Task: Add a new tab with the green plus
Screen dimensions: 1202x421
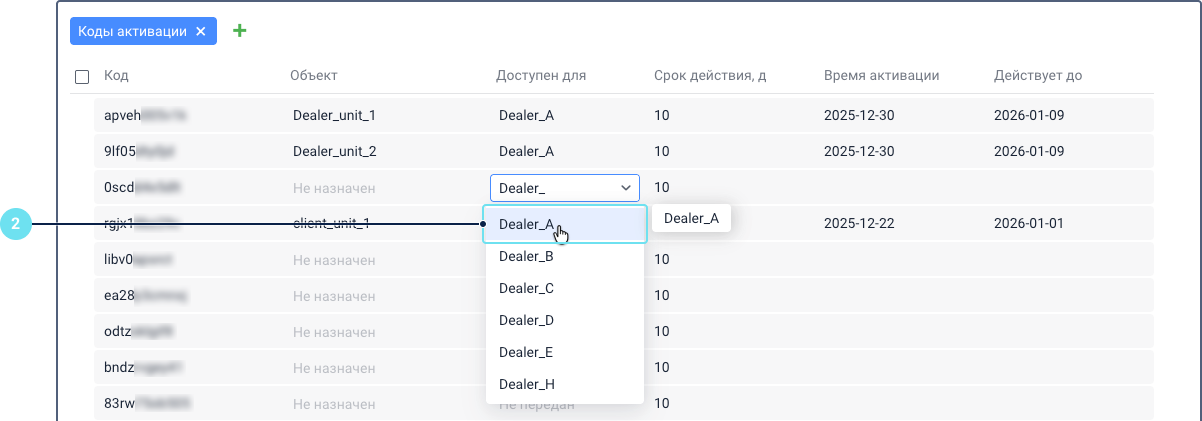Action: tap(239, 31)
